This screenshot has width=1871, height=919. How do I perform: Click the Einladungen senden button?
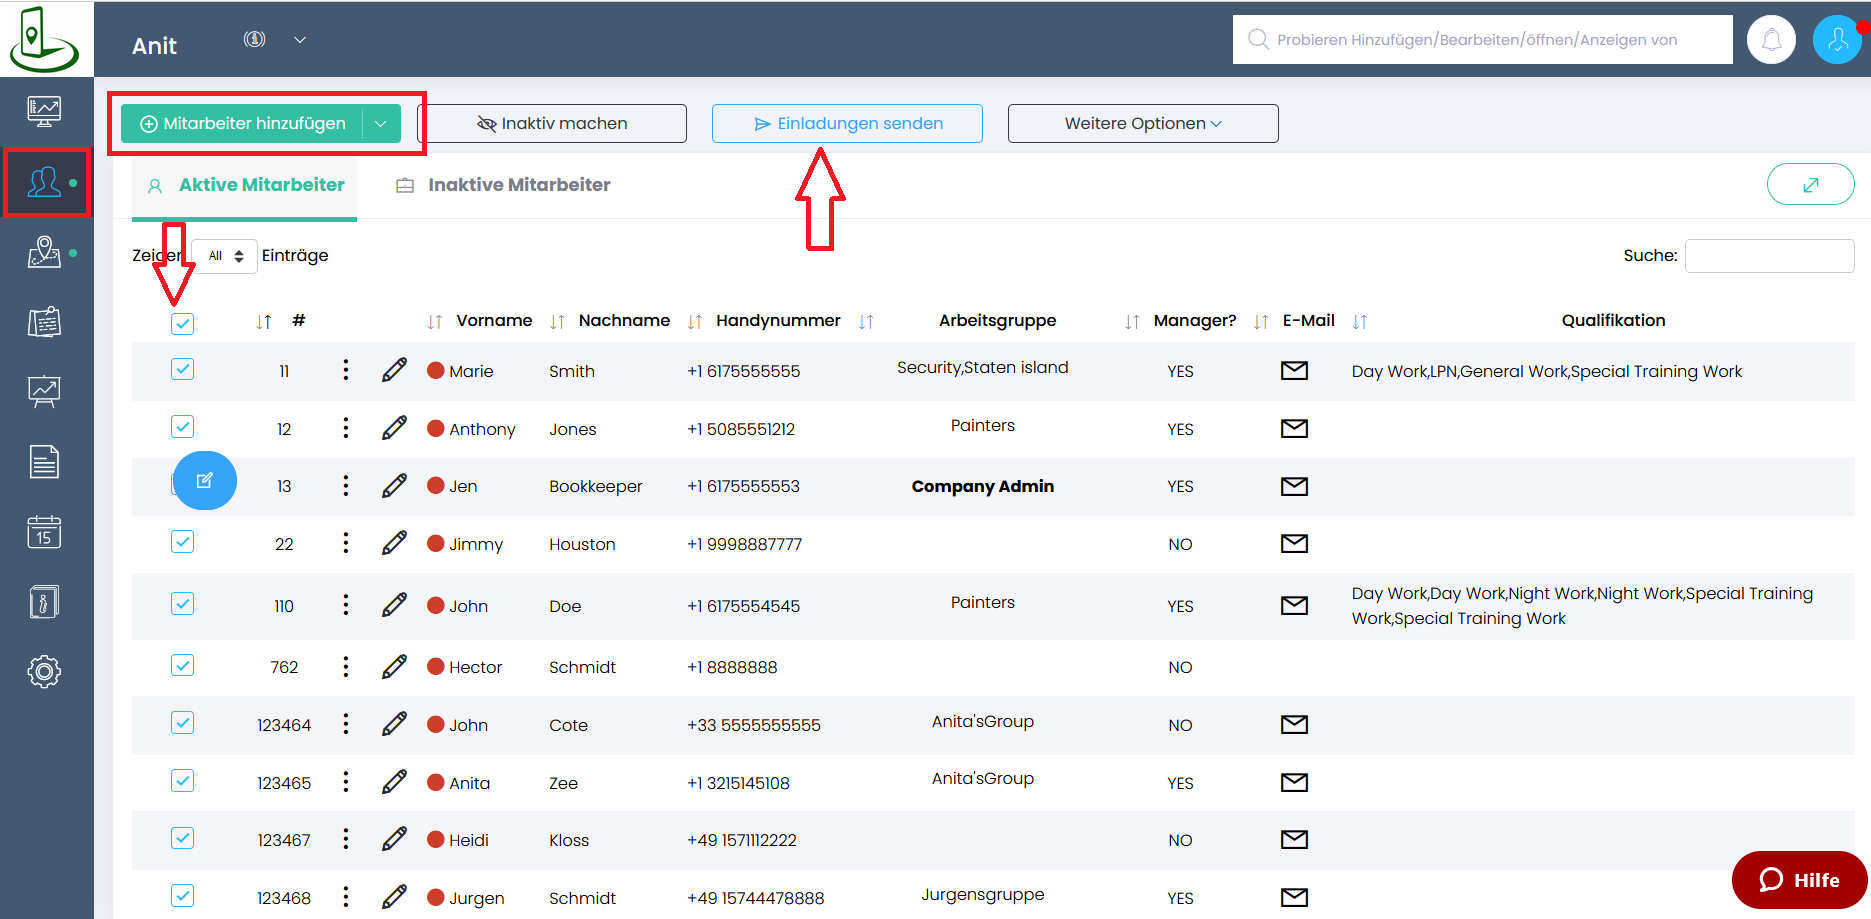(847, 124)
